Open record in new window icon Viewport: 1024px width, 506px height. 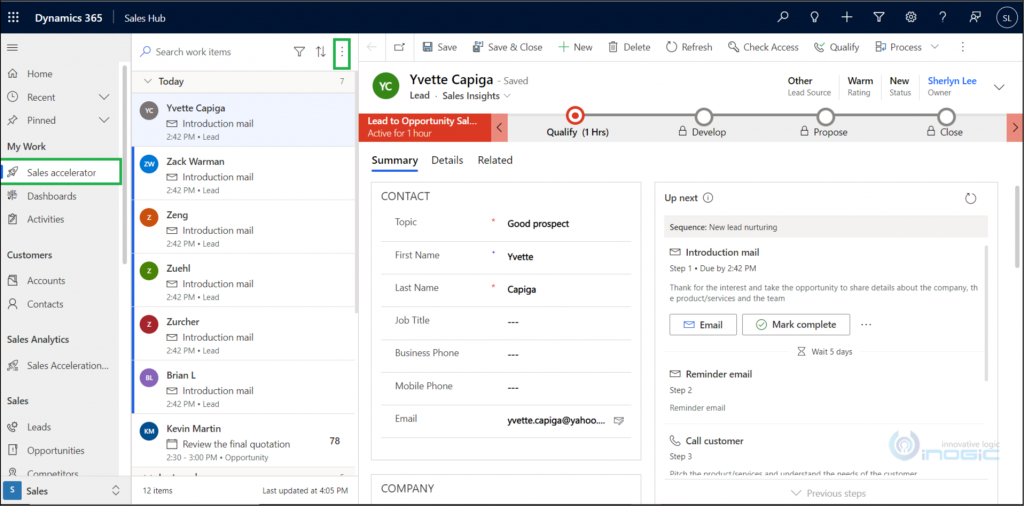[x=400, y=47]
